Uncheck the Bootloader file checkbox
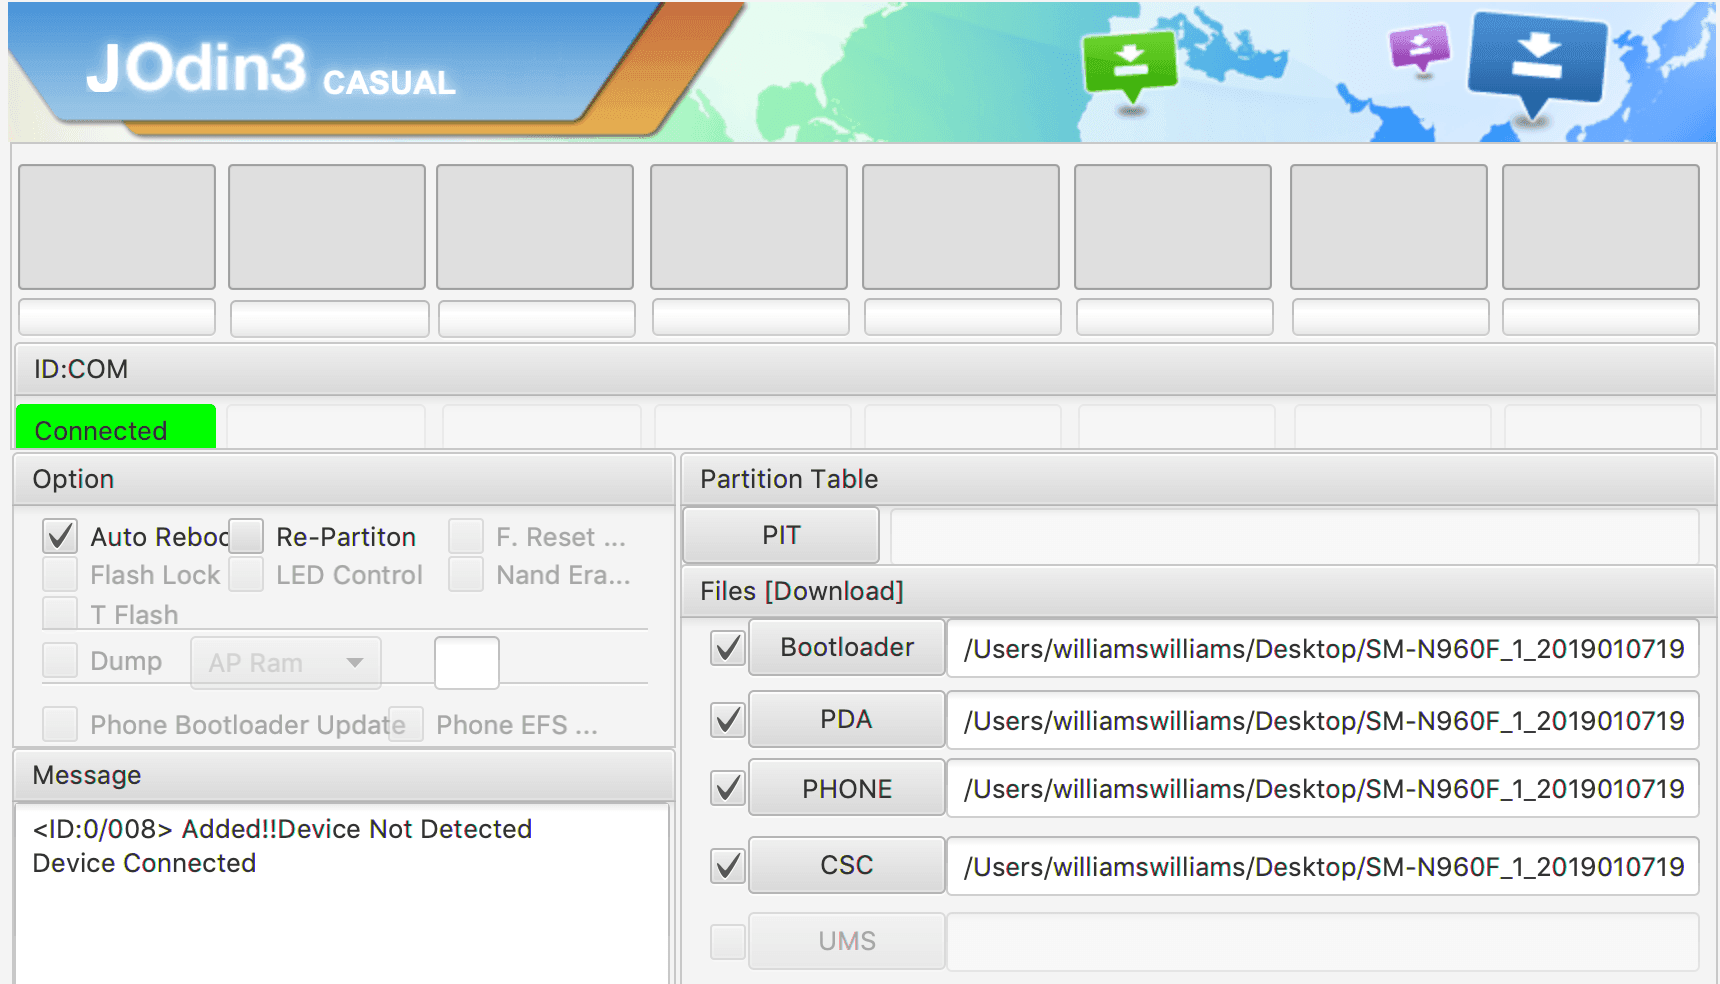1720x984 pixels. (728, 648)
